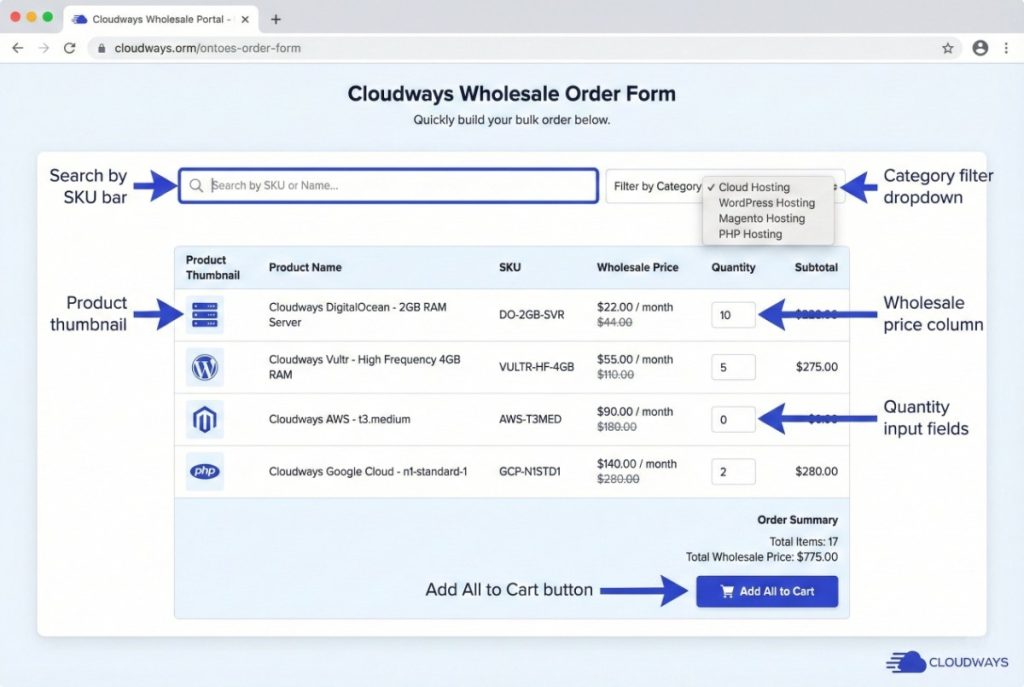Image resolution: width=1024 pixels, height=687 pixels.
Task: Open the Filter by Category dropdown
Action: pyautogui.click(x=725, y=186)
